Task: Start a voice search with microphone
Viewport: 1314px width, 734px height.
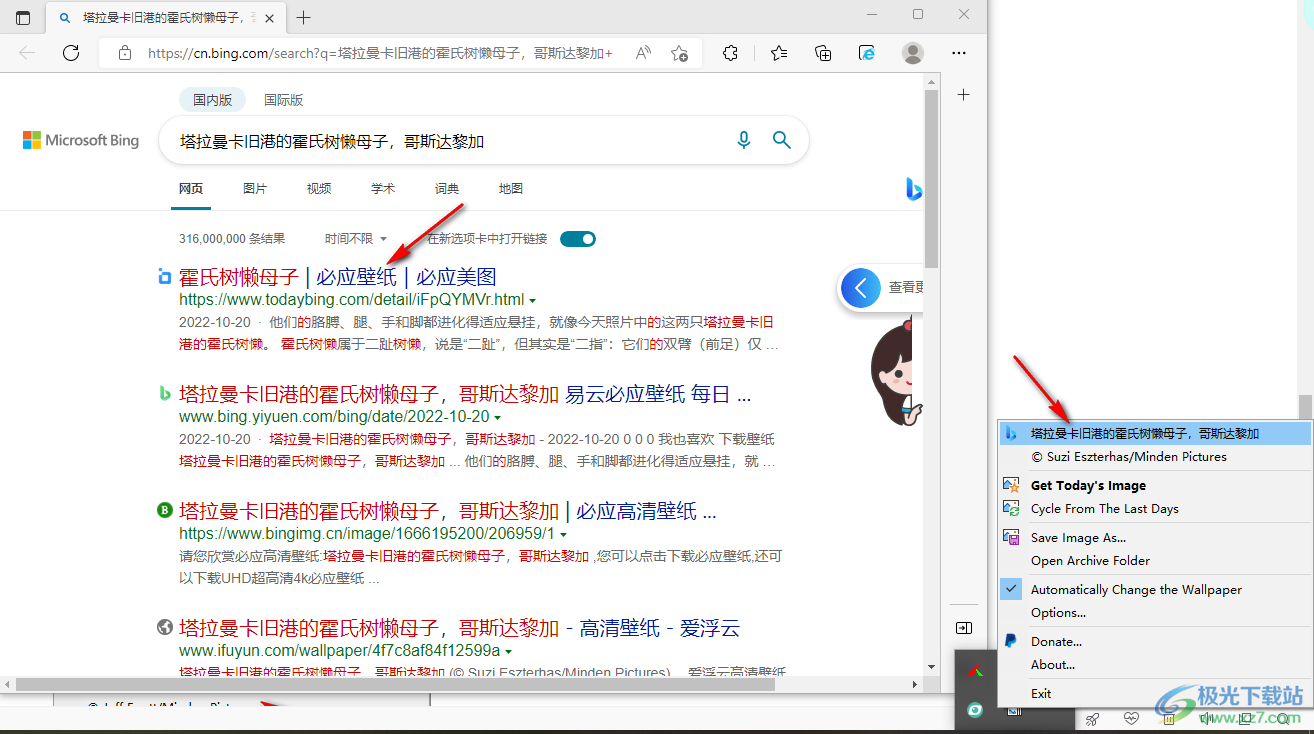Action: point(743,140)
